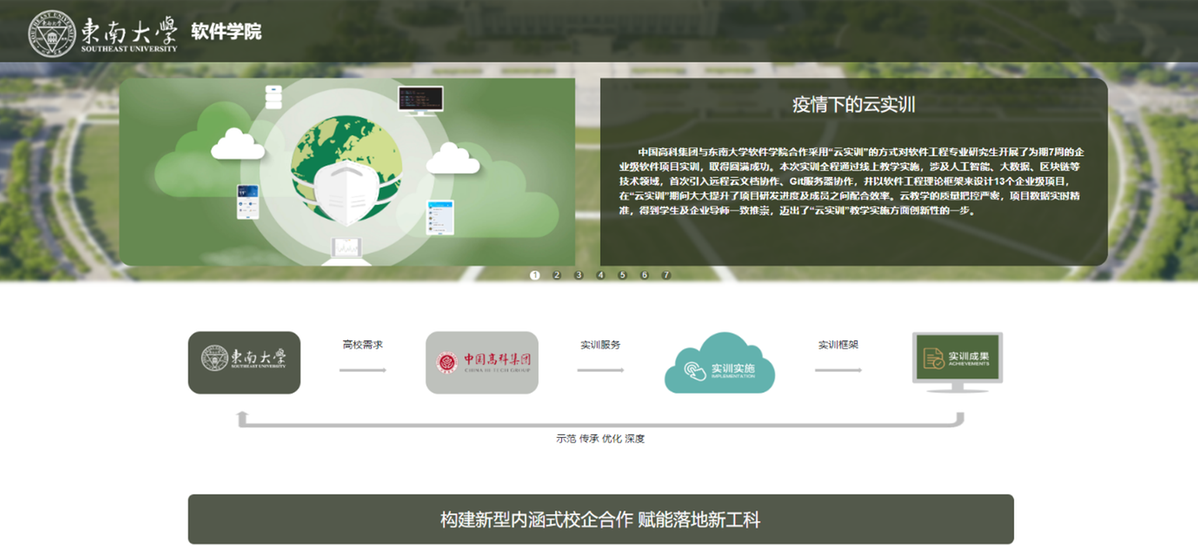Screen dimensions: 1198x560
Task: Click the 构建新型内涵式校企合作 banner
Action: 601,520
